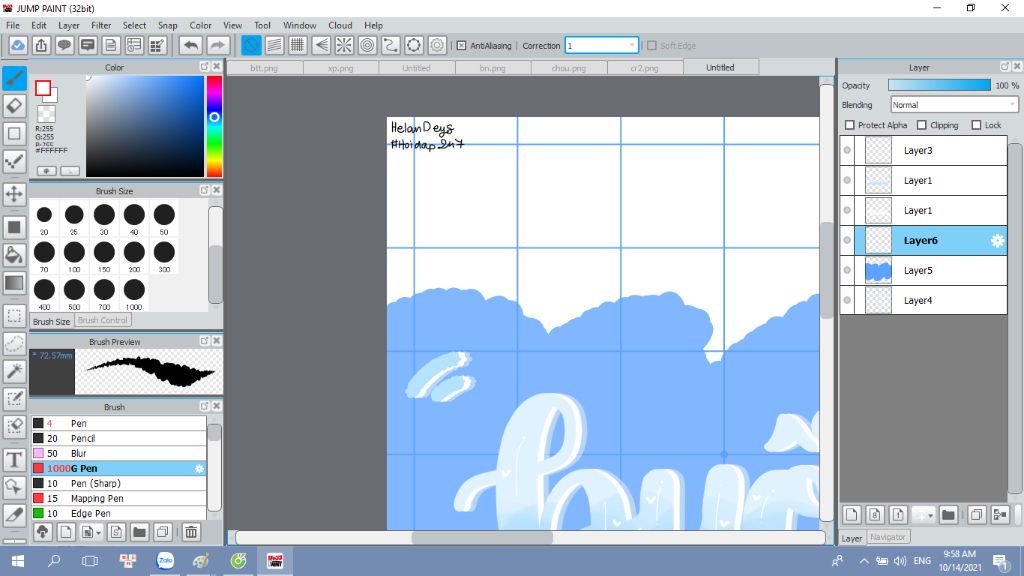Select the Select Eraser tool
1024x576 pixels.
14,426
